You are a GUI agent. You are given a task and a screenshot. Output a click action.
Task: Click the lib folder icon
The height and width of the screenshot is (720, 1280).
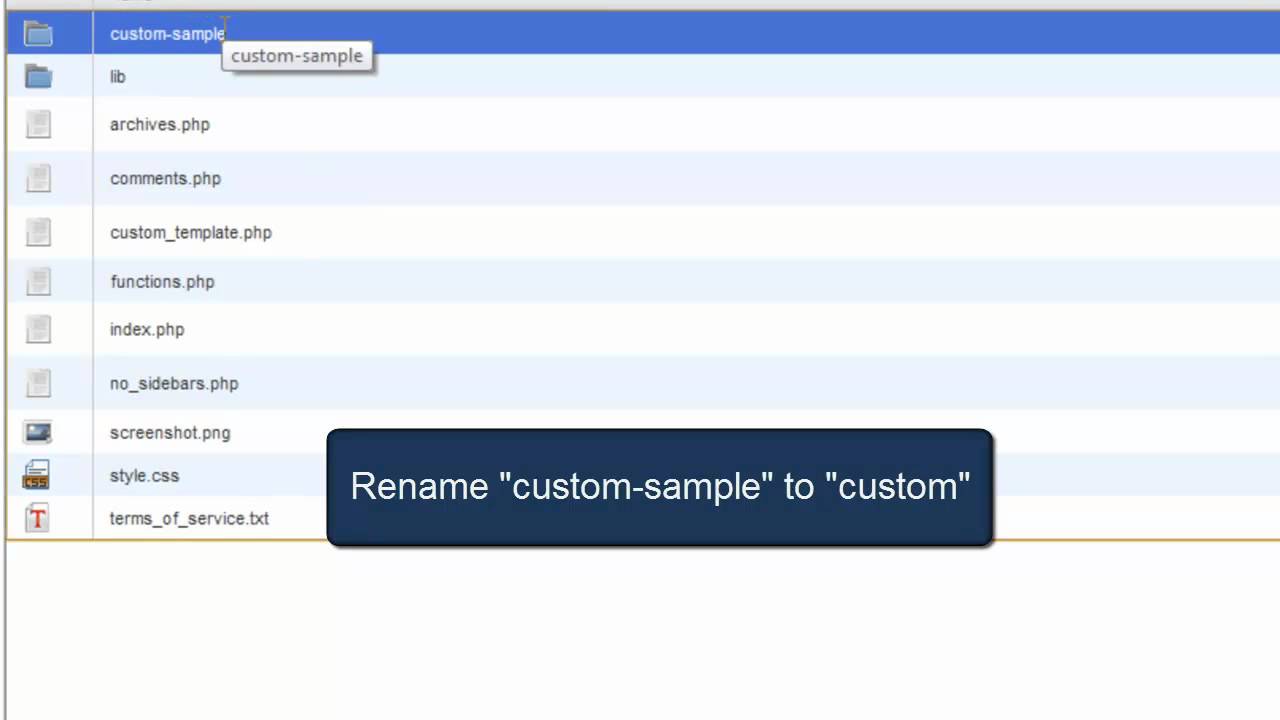point(38,77)
